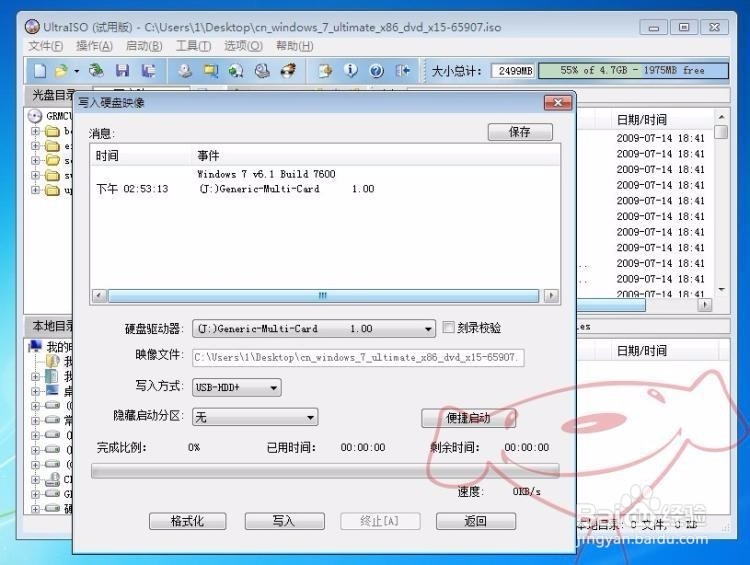
Task: Click the message list scroll right arrow
Action: pos(551,296)
